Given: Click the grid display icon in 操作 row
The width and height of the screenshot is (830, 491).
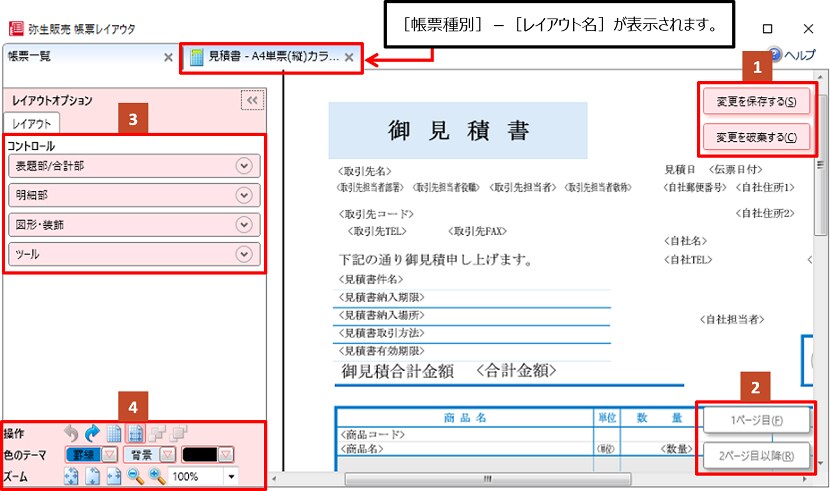Looking at the screenshot, I should [x=114, y=435].
